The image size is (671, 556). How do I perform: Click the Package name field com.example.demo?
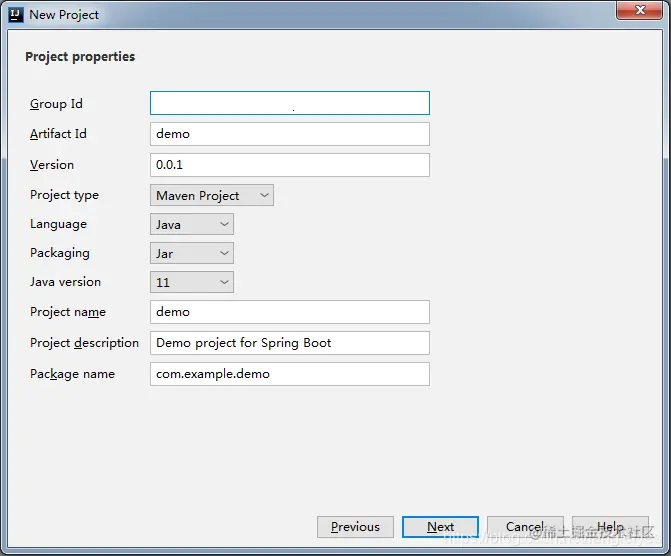(290, 374)
